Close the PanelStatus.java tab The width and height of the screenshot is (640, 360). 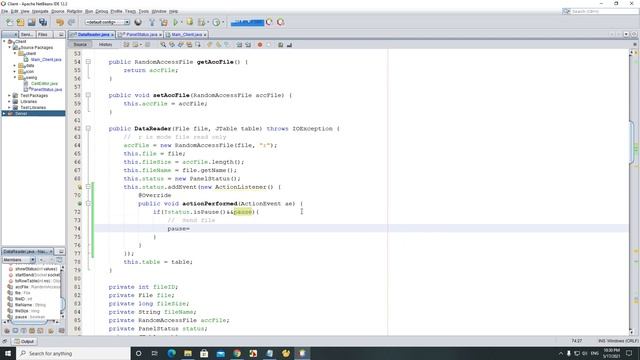160,35
